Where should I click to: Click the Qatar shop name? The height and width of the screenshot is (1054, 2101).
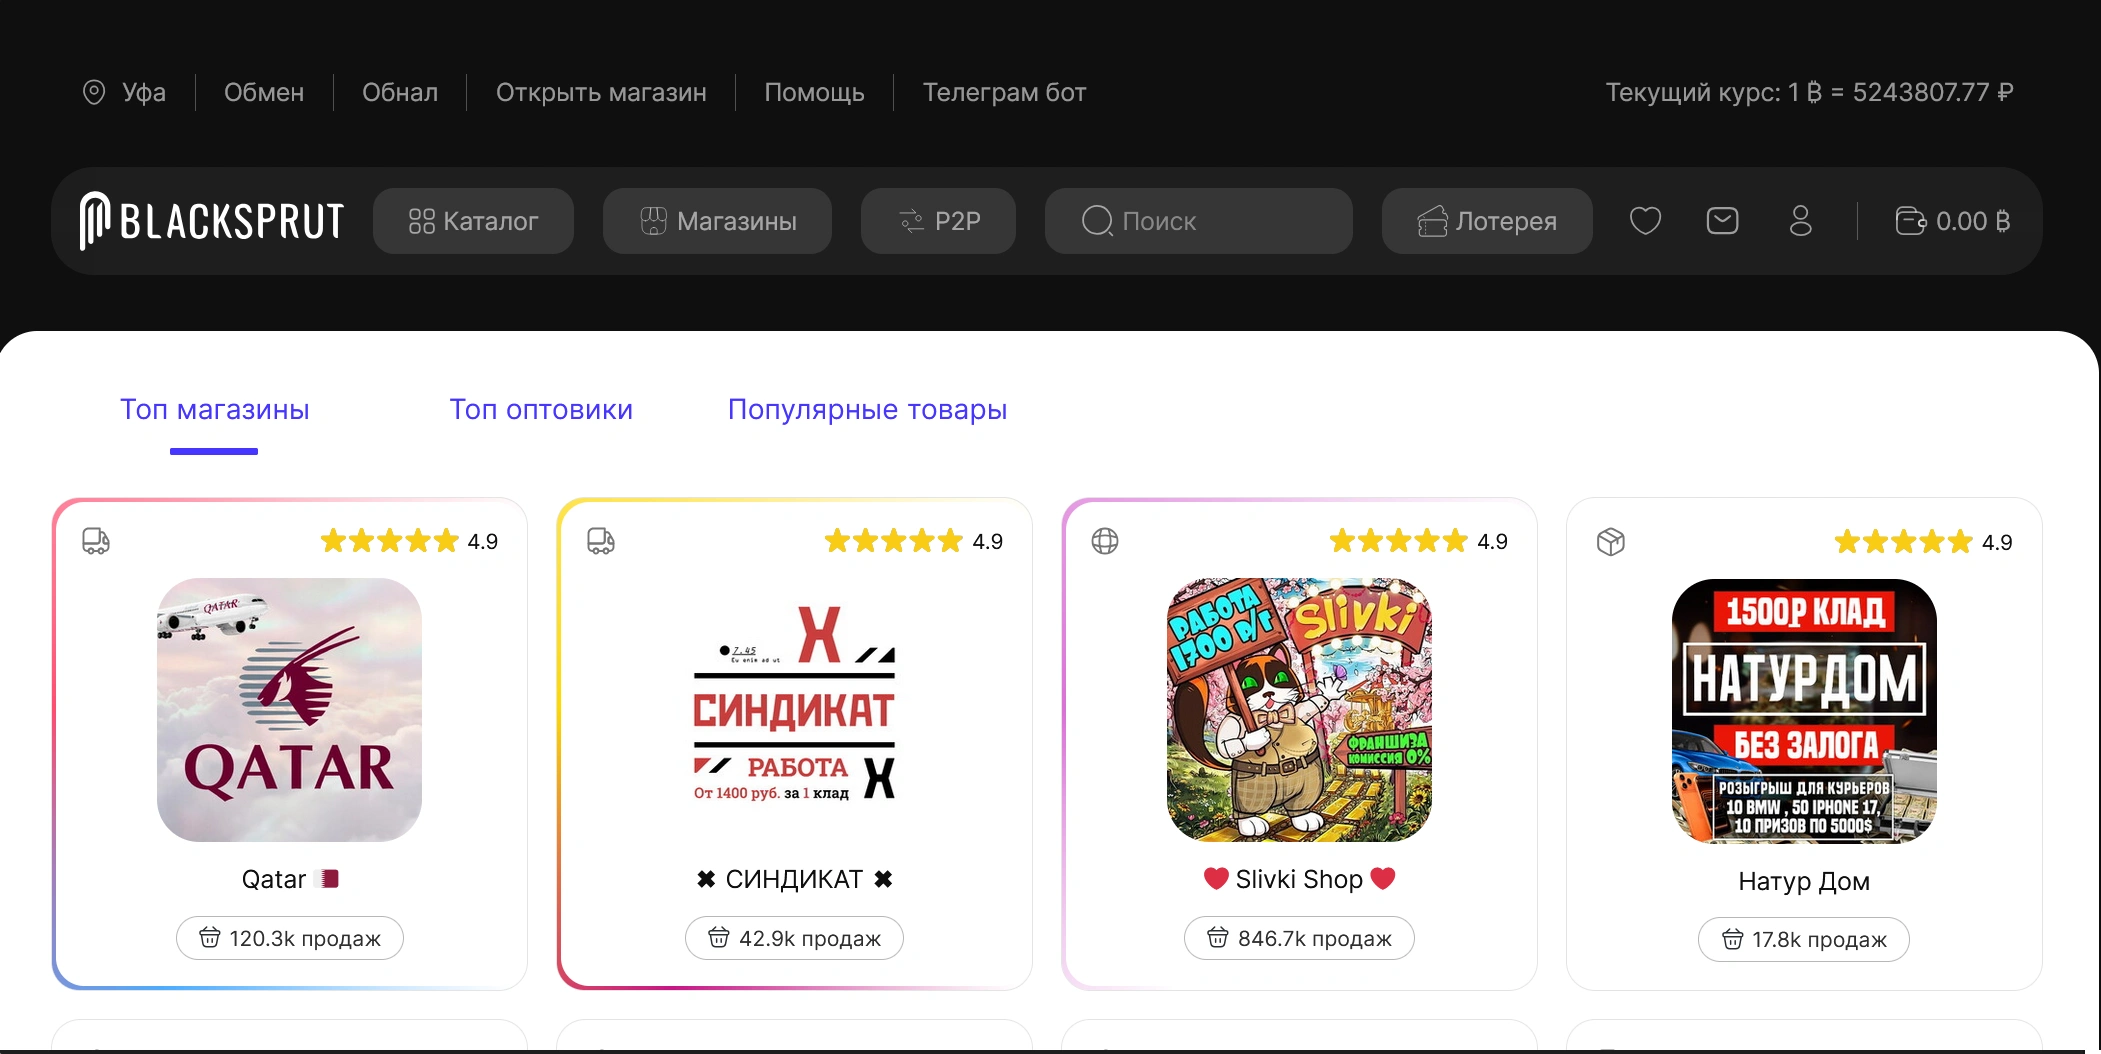pos(290,879)
